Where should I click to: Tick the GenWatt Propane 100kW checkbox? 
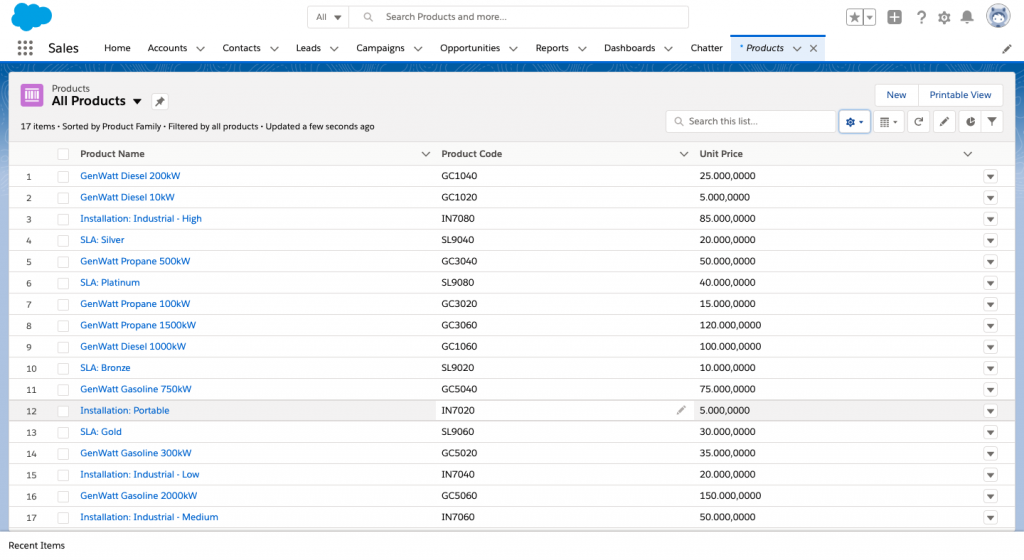pos(63,304)
